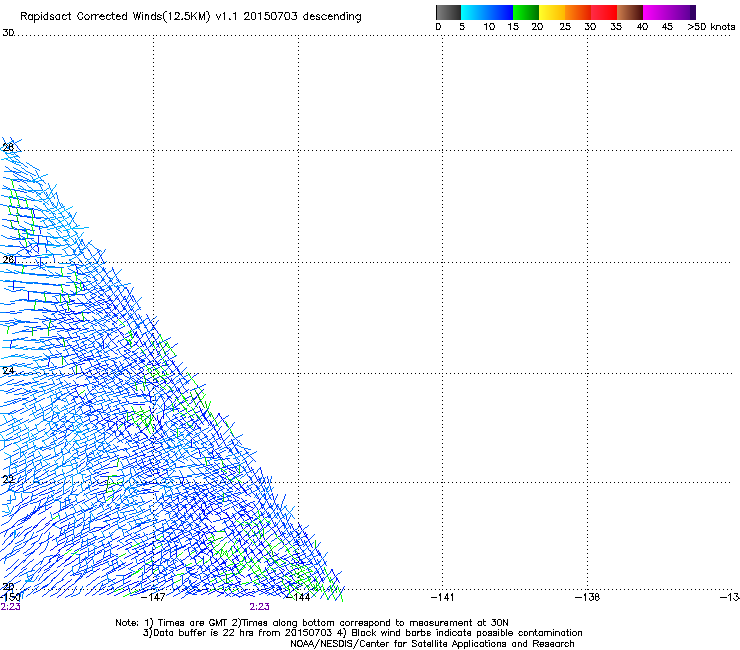The height and width of the screenshot is (650, 740).
Task: Click the cyan 5-10 knots color segment
Action: click(x=474, y=12)
